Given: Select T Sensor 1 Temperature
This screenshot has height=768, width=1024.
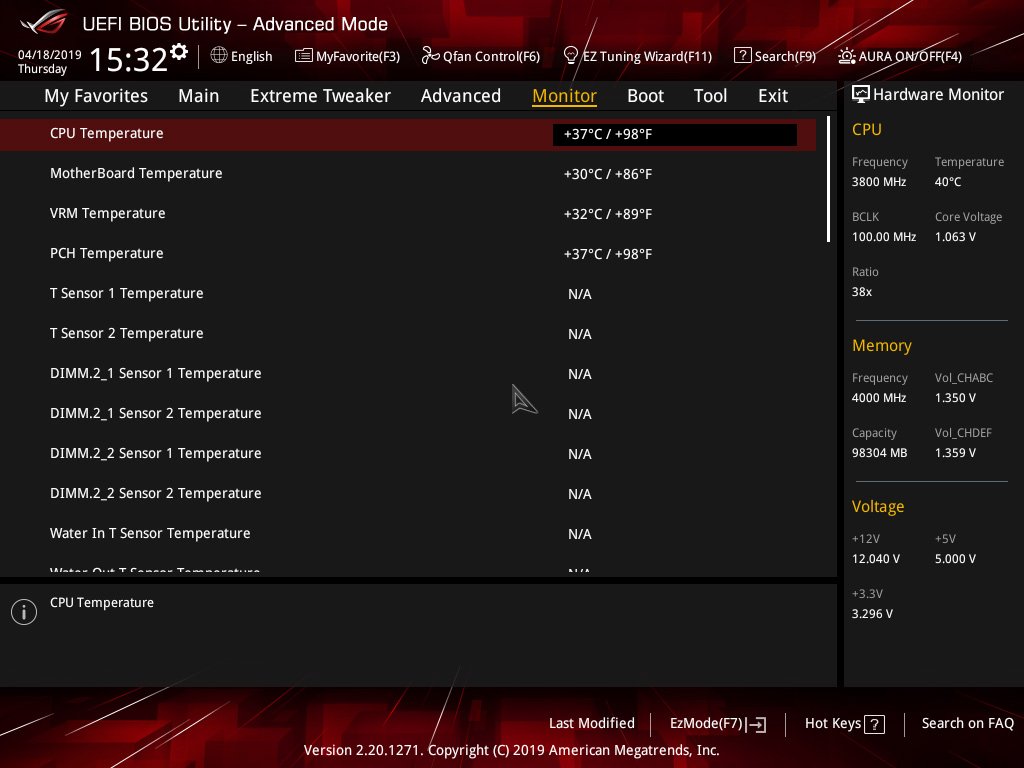Looking at the screenshot, I should click(408, 293).
